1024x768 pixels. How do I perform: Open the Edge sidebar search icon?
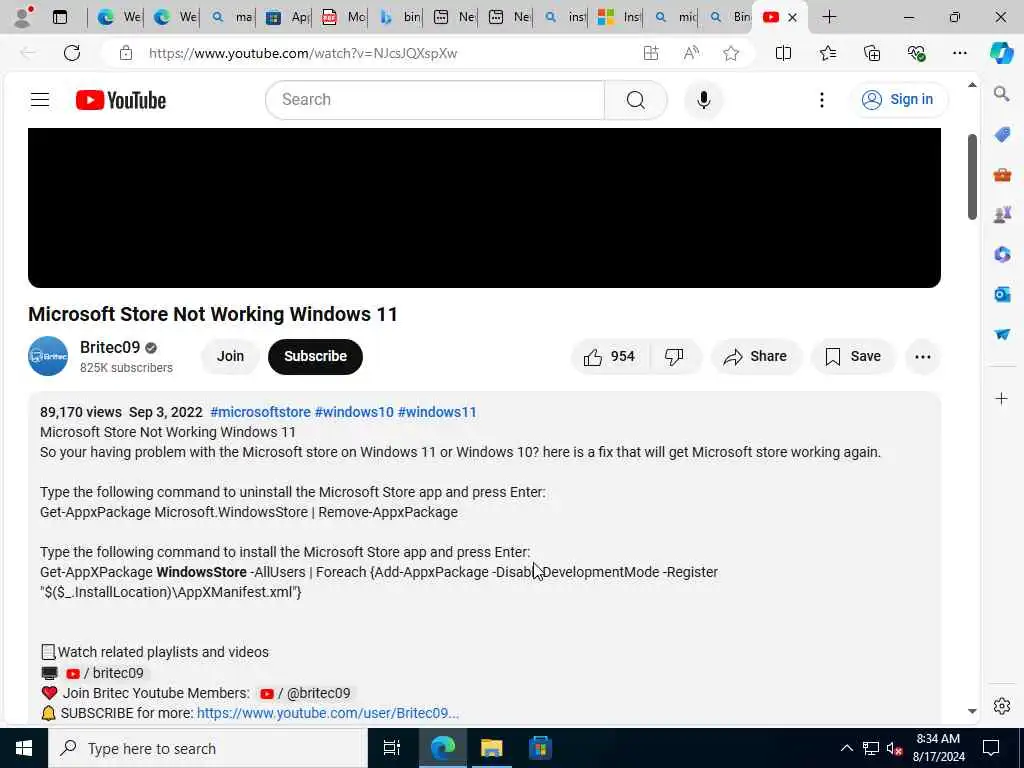(1002, 94)
